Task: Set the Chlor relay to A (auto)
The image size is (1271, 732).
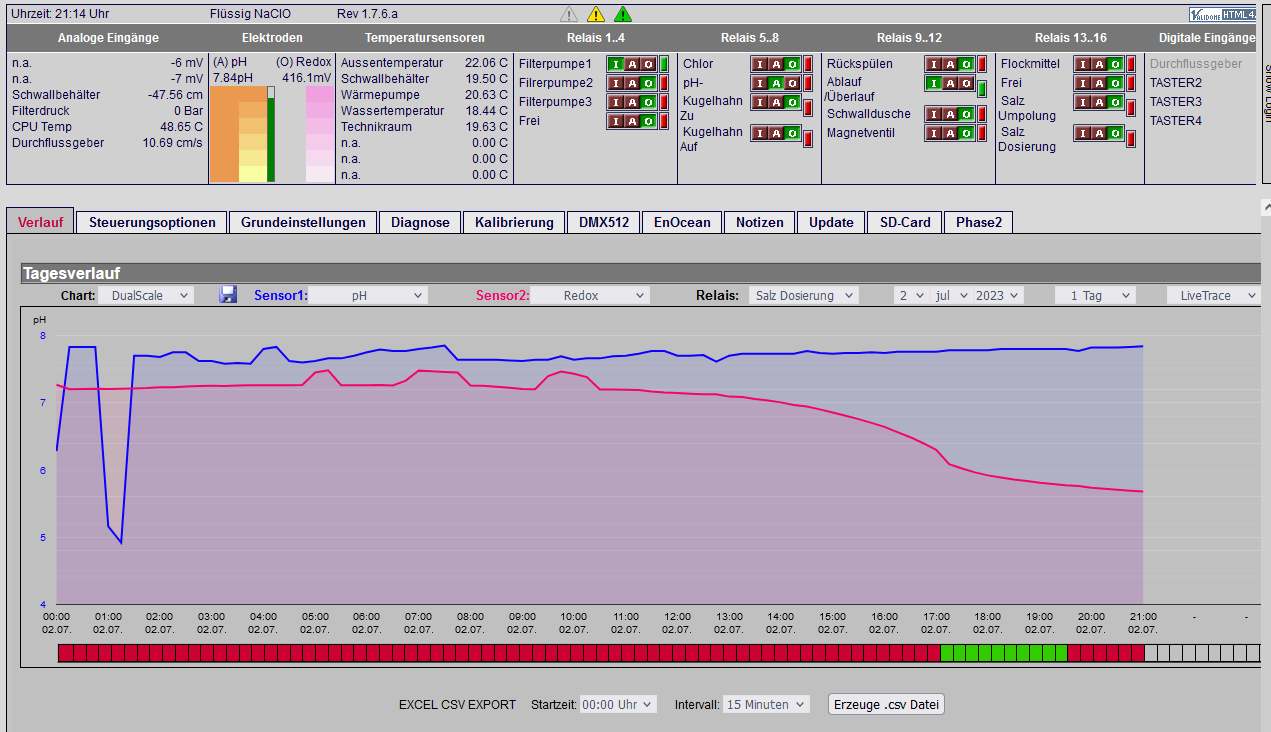Action: click(x=777, y=64)
